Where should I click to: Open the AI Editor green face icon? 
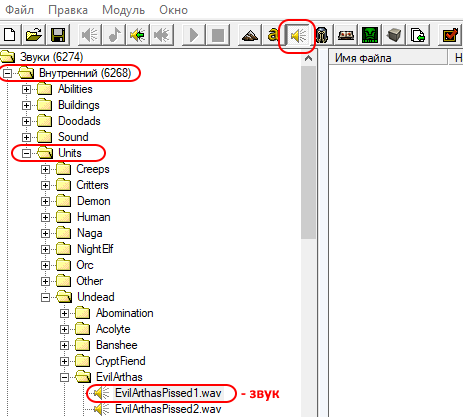click(370, 35)
